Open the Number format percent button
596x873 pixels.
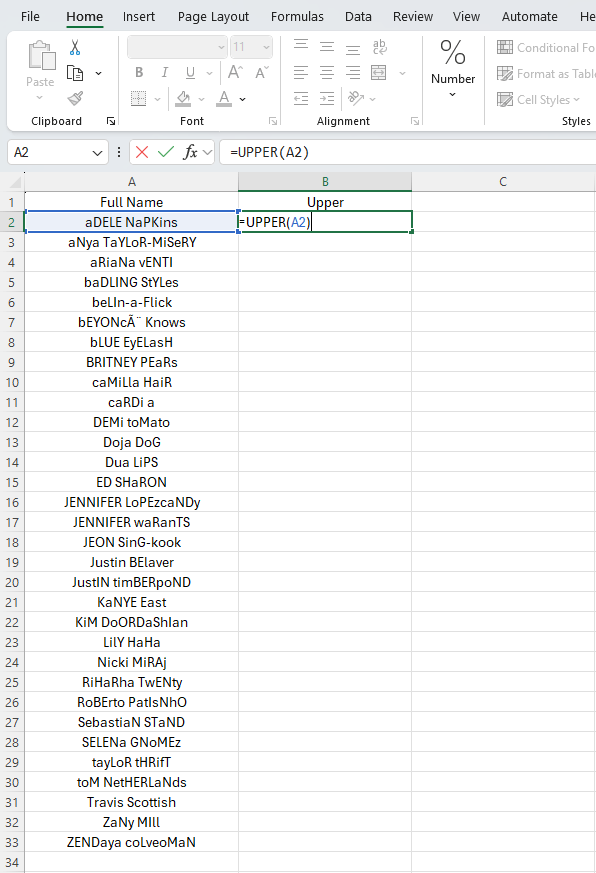pos(453,68)
